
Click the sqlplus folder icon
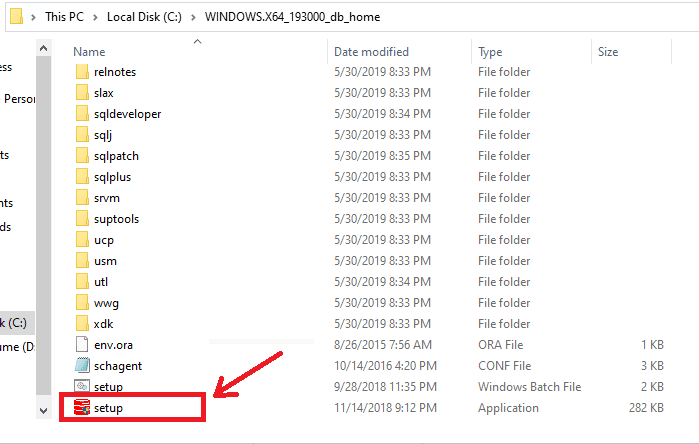[82, 177]
